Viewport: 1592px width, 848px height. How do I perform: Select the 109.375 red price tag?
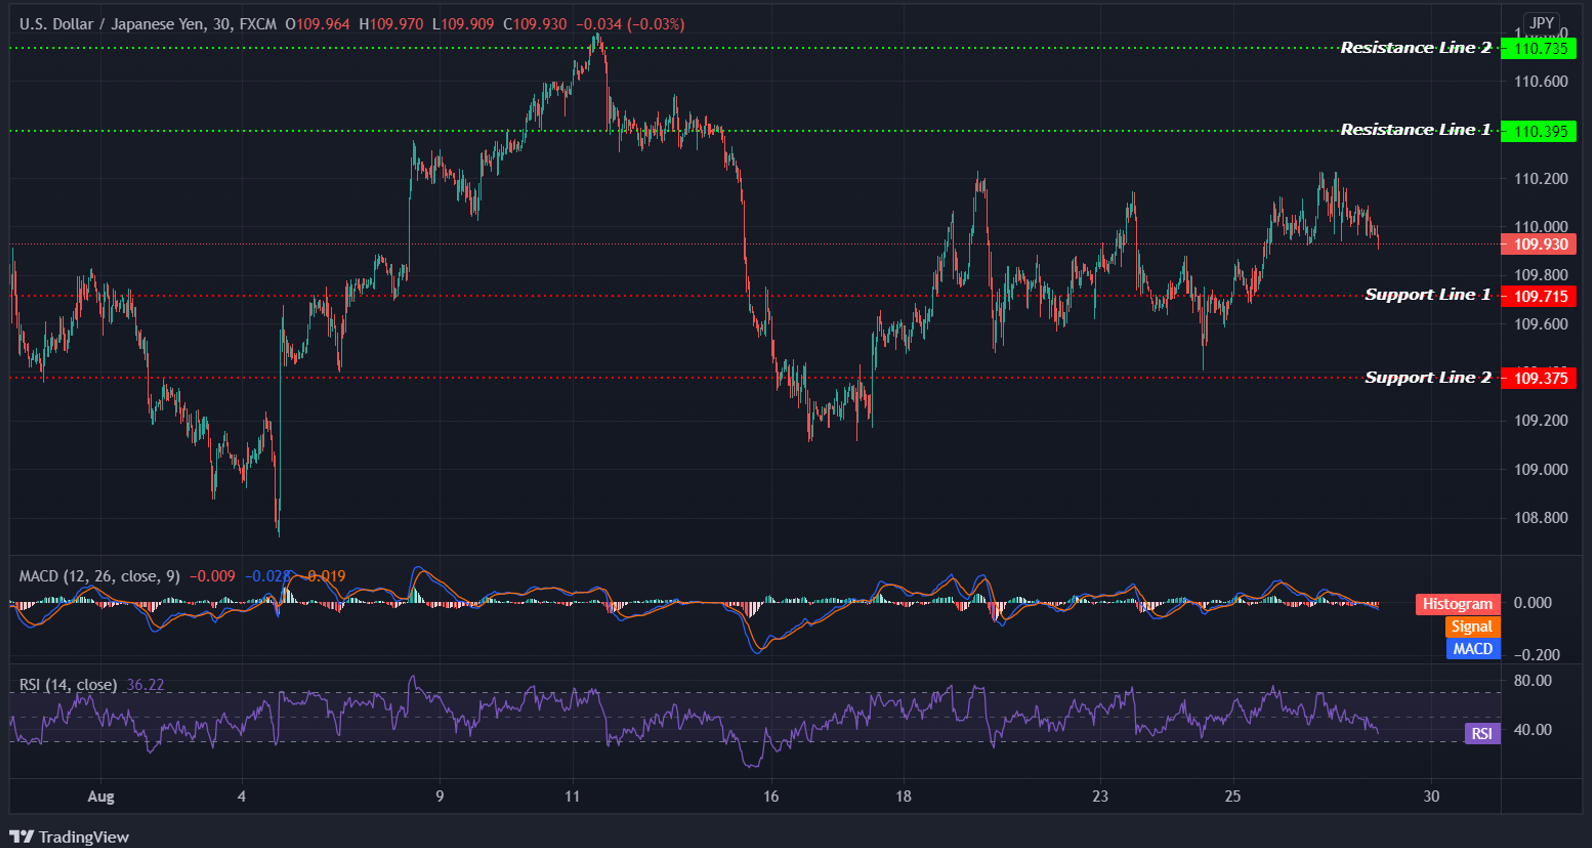pos(1539,378)
